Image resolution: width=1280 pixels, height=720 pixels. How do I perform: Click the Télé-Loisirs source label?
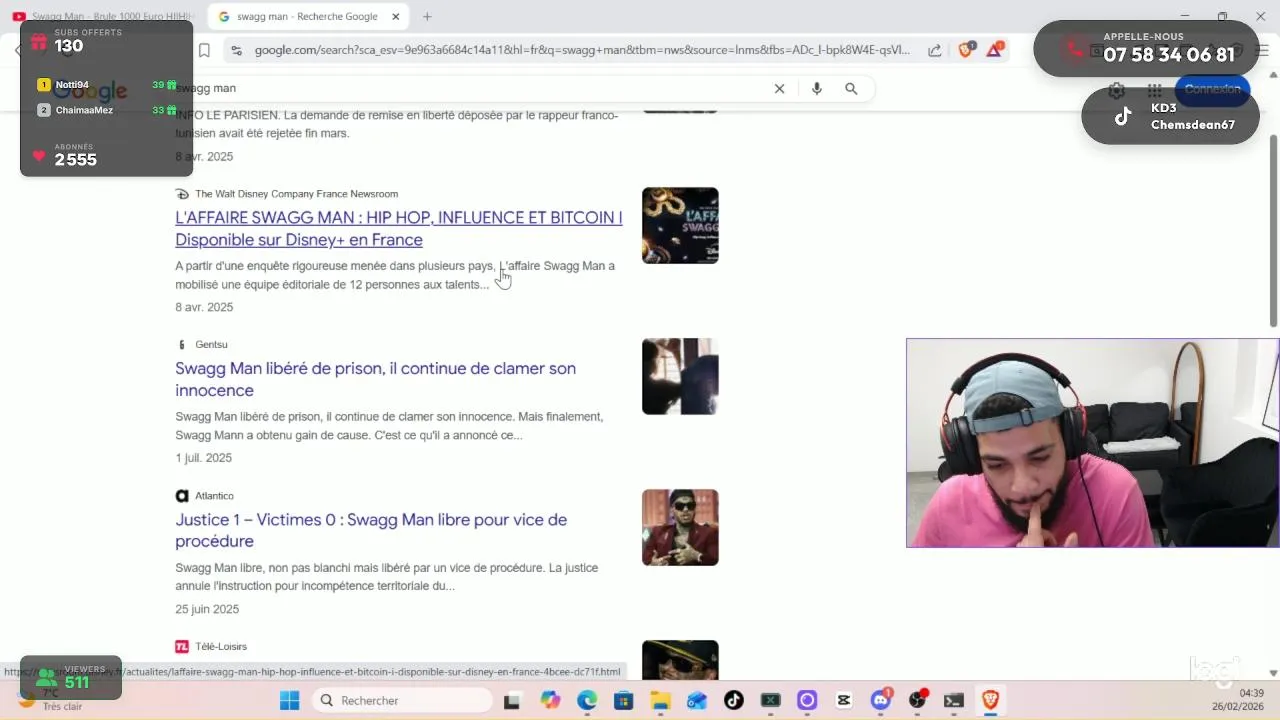click(x=220, y=646)
